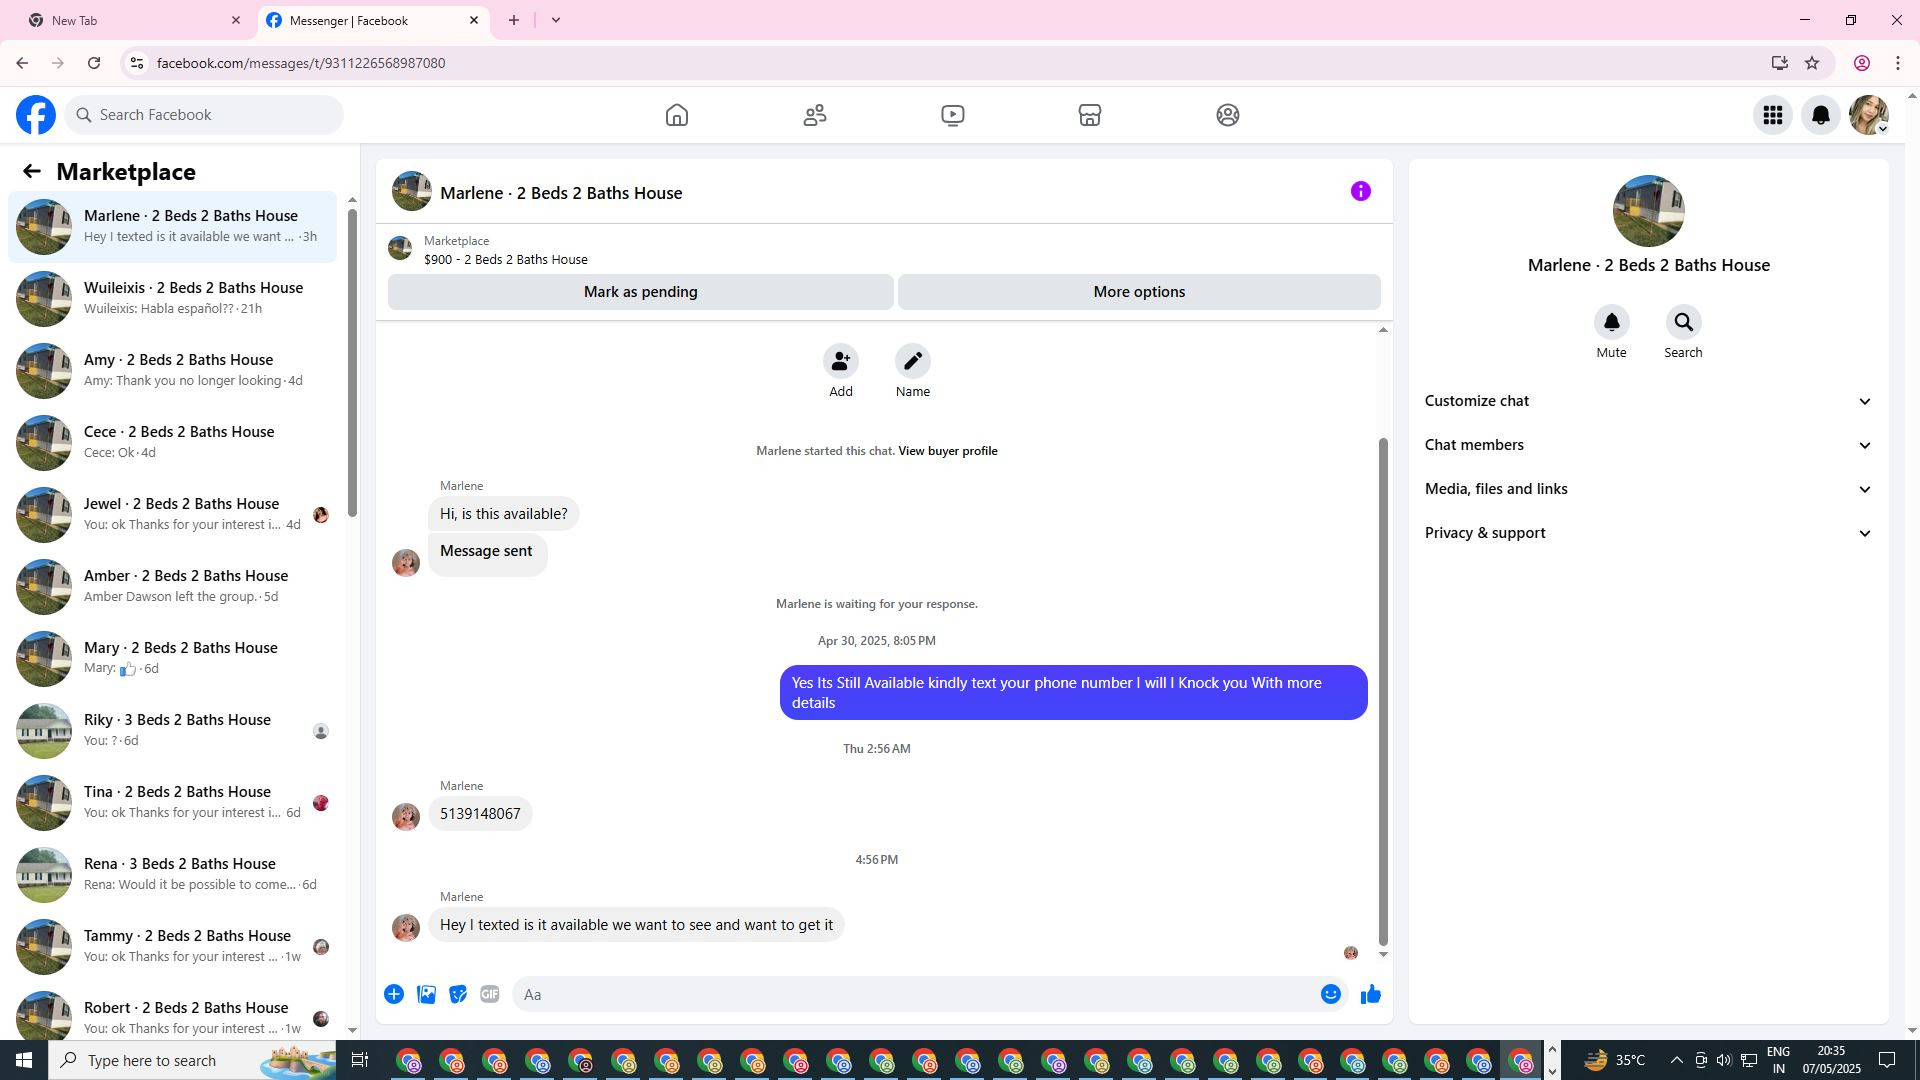Toggle the conversation information panel icon
Screen dimensions: 1920x1080
pyautogui.click(x=1360, y=191)
